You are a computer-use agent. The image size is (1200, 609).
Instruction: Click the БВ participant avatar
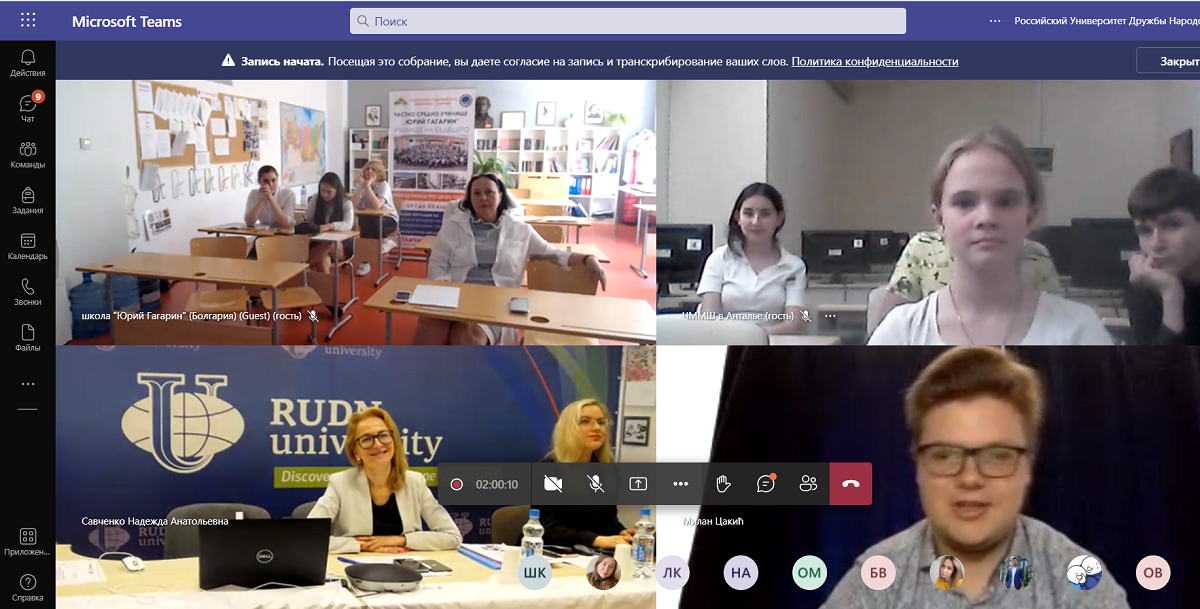[x=878, y=573]
